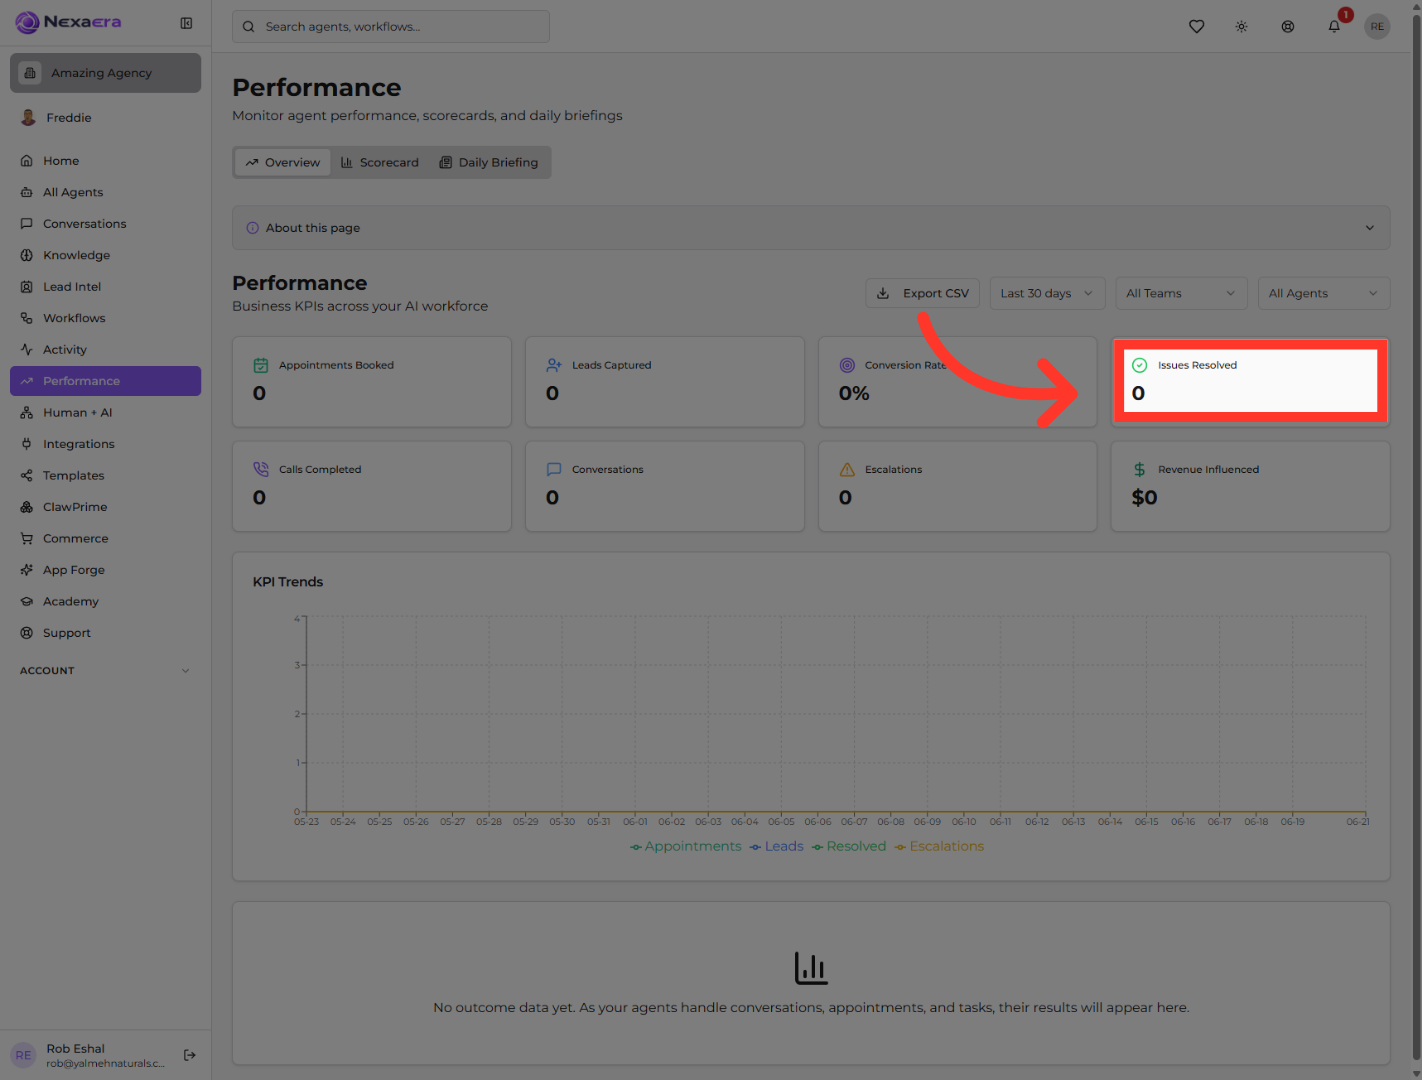Click the Conversion Rate 0% value

(x=854, y=394)
